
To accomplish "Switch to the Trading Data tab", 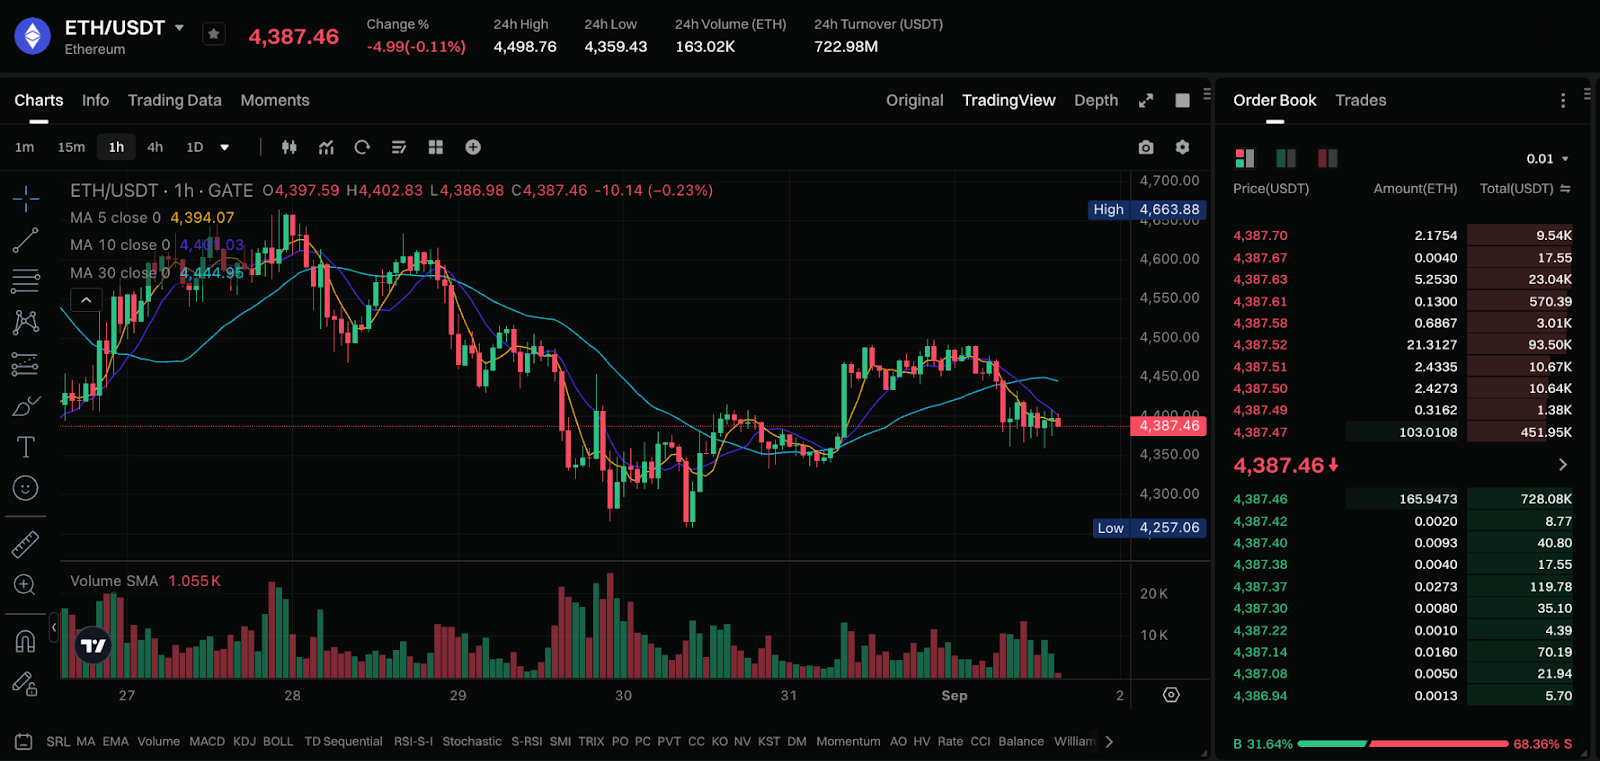I will [x=175, y=100].
